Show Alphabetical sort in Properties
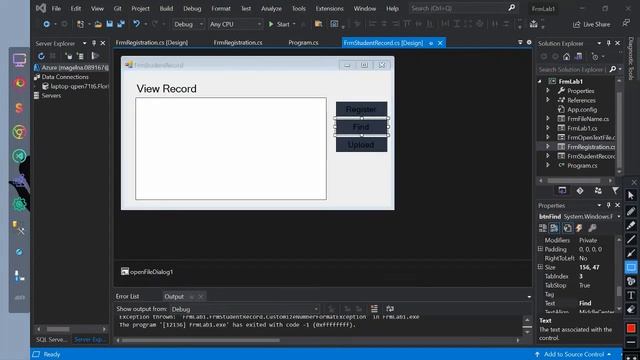 (x=554, y=228)
